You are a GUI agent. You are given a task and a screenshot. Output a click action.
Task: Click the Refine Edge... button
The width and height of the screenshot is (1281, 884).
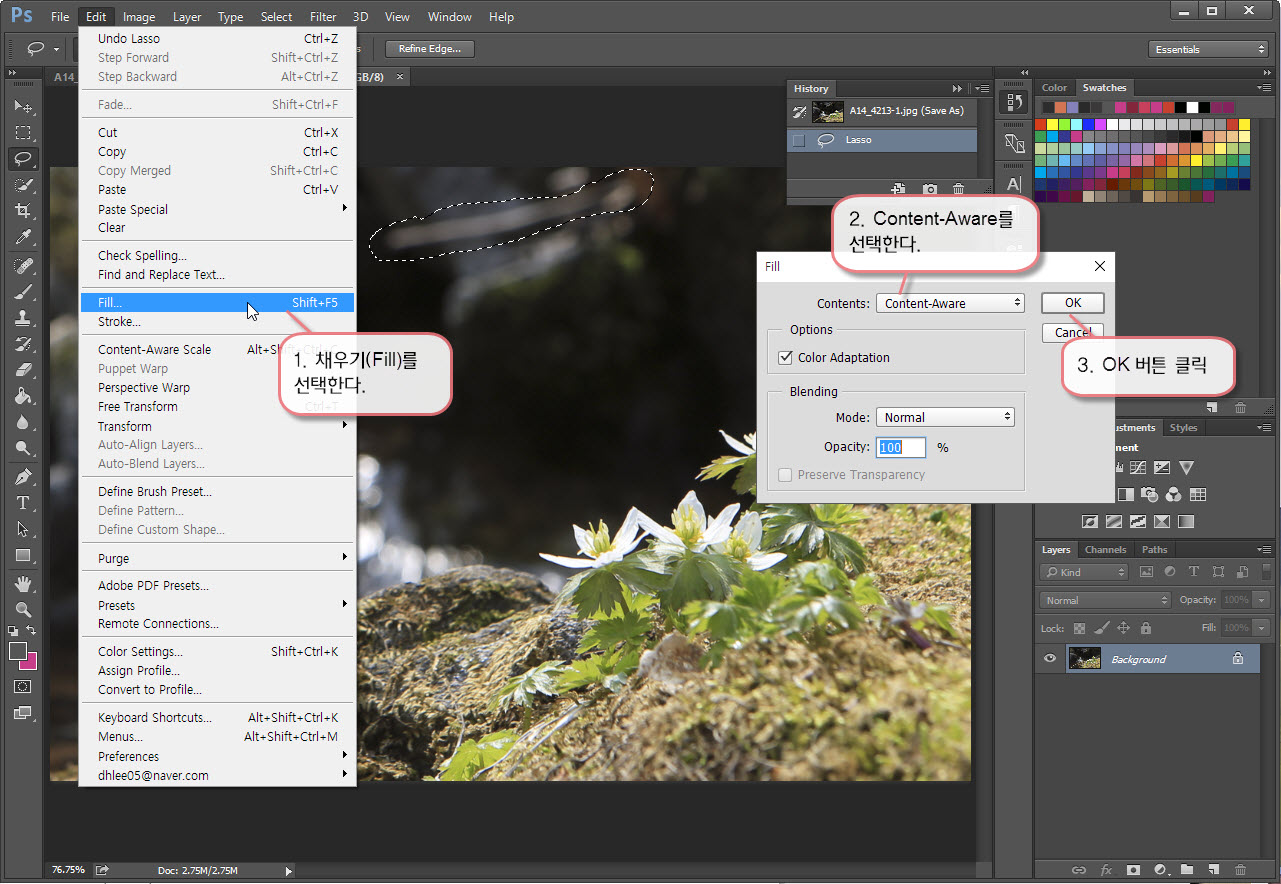pos(429,49)
